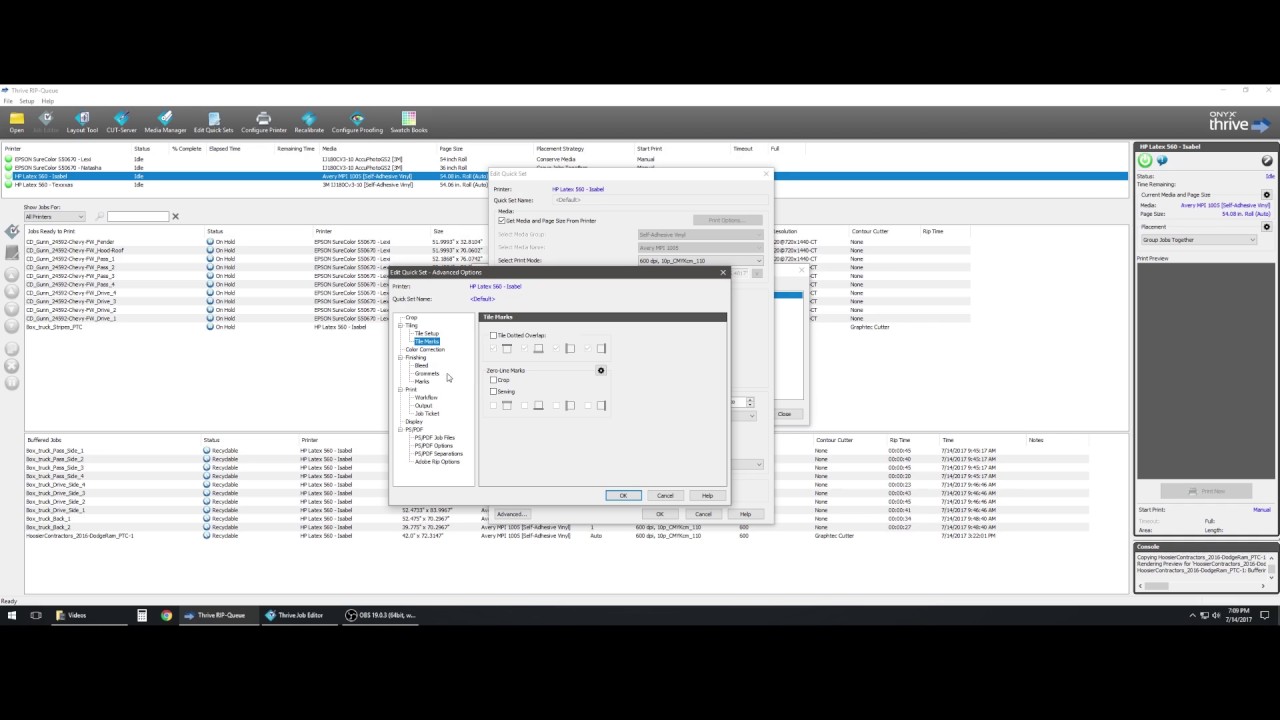The height and width of the screenshot is (720, 1280).
Task: Check the Sewing zero-line mark option
Action: (x=493, y=392)
